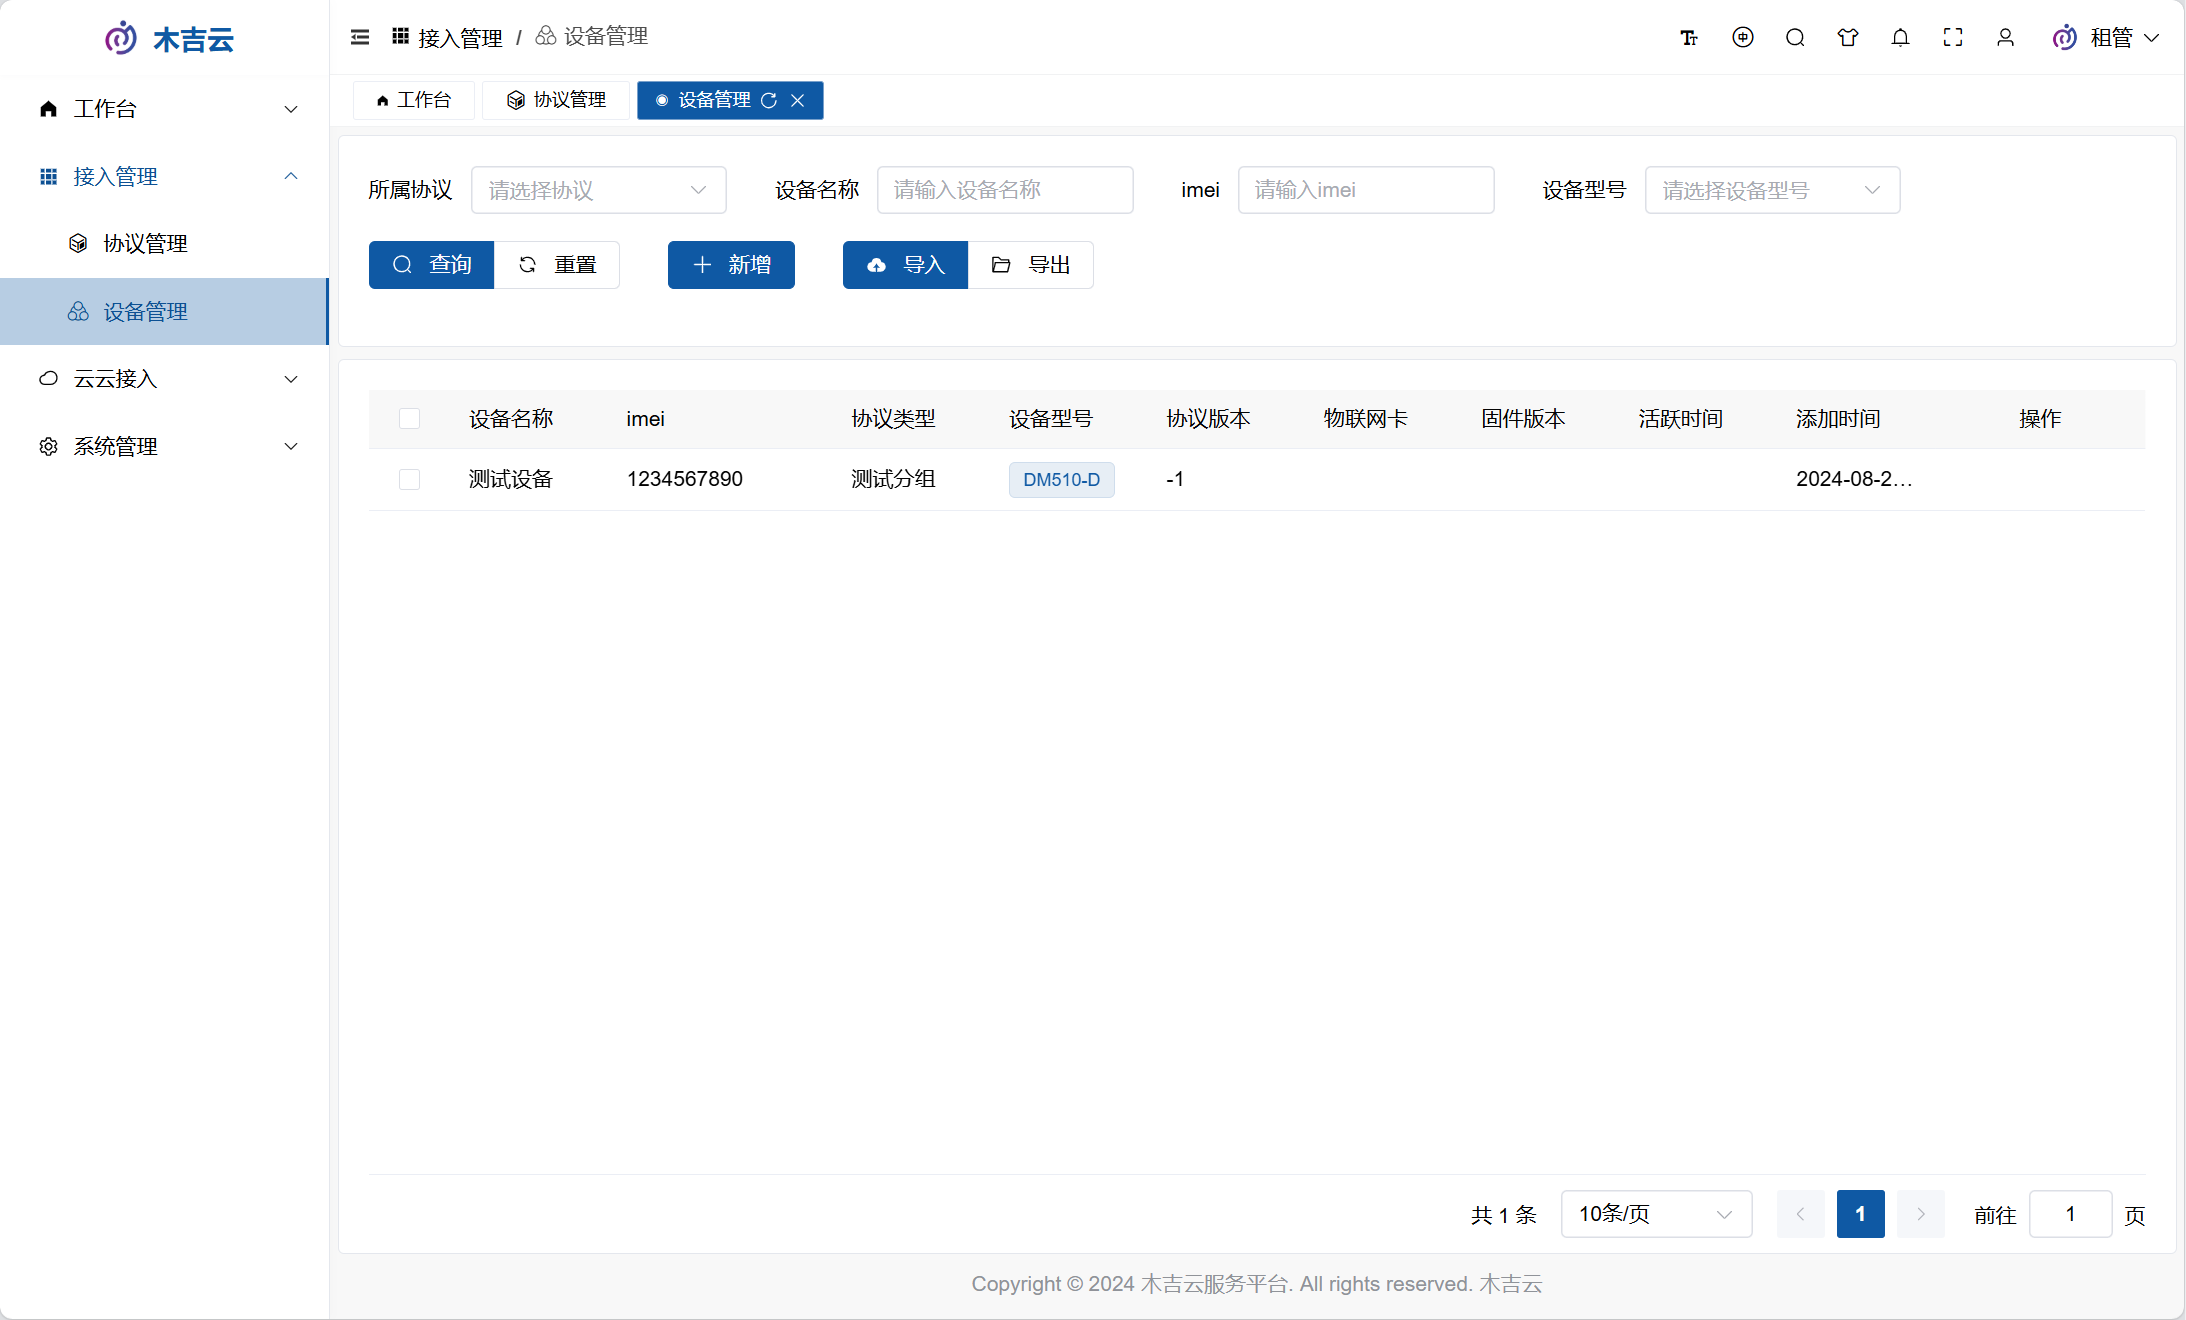Viewport: 2186px width, 1320px height.
Task: Click the cube icon beside 协议管理 in sidebar
Action: point(78,243)
